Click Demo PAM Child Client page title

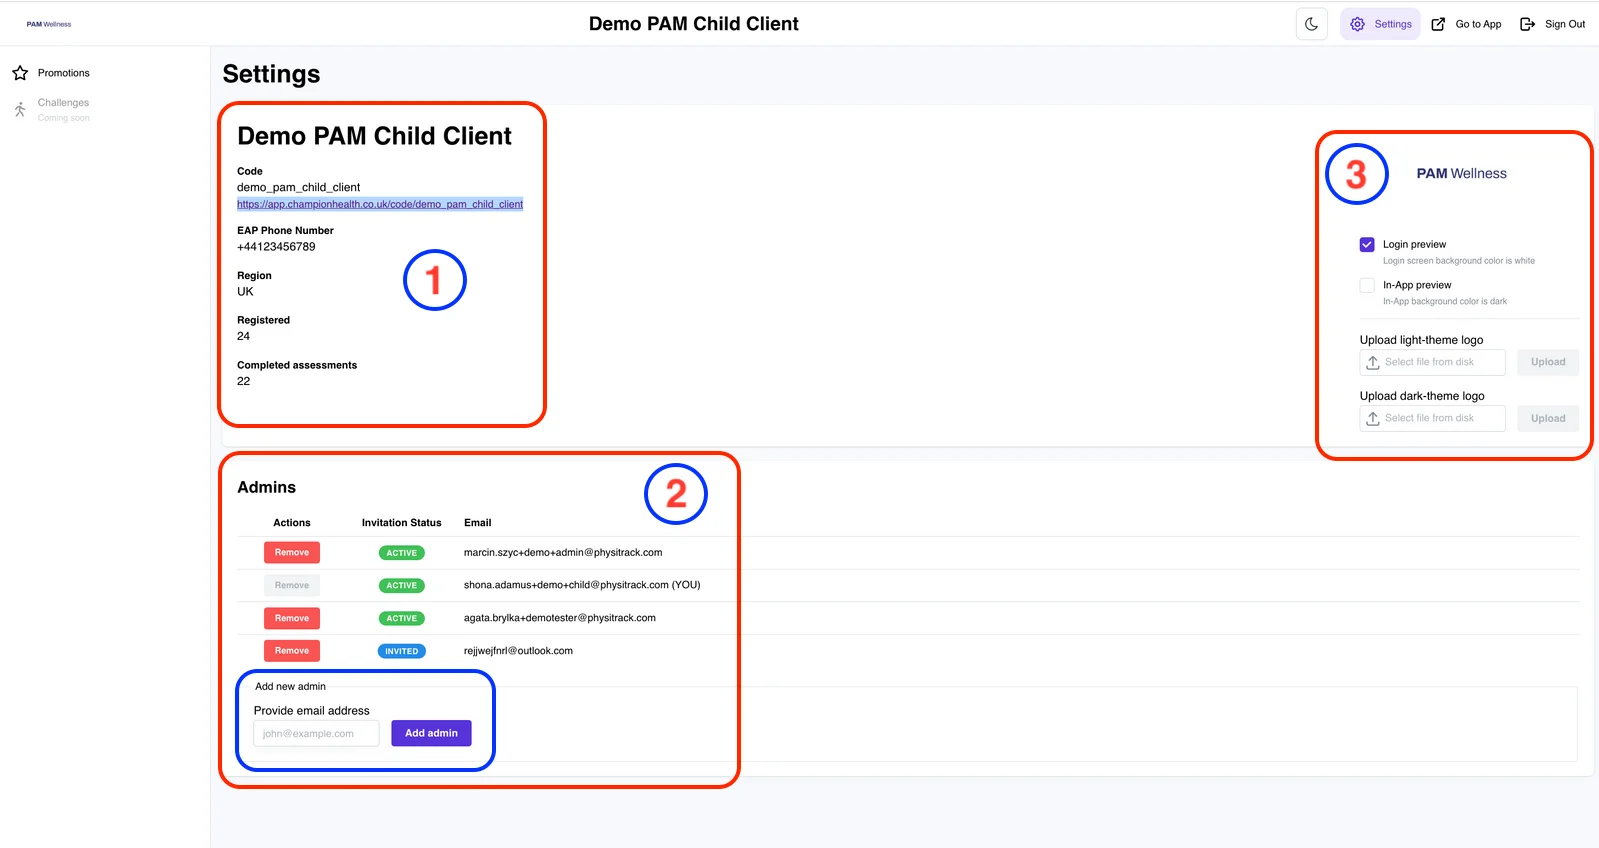point(694,24)
